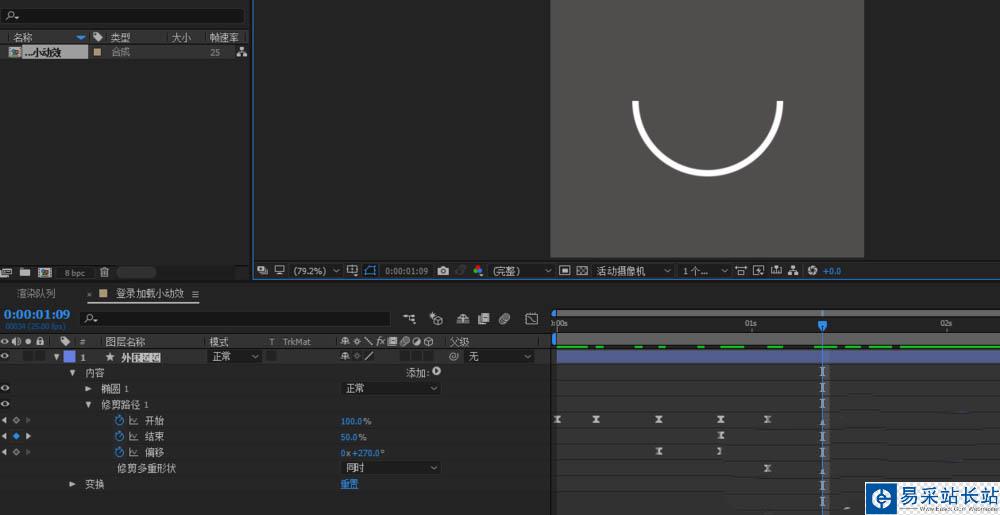Toggle the start (开始) property stopwatch
Image resolution: width=1000 pixels, height=515 pixels.
click(119, 421)
